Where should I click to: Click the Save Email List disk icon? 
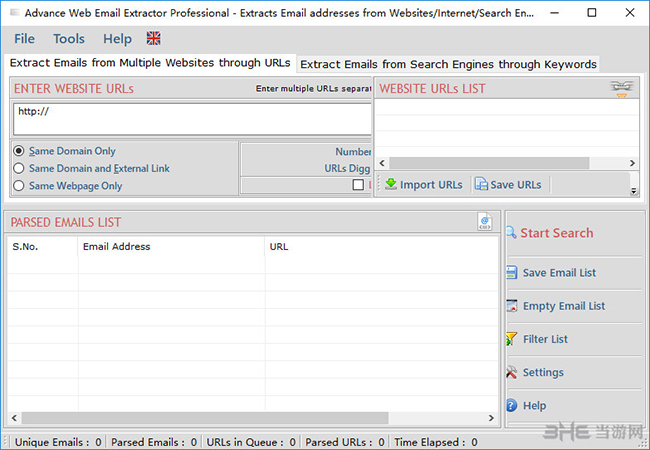click(x=512, y=272)
